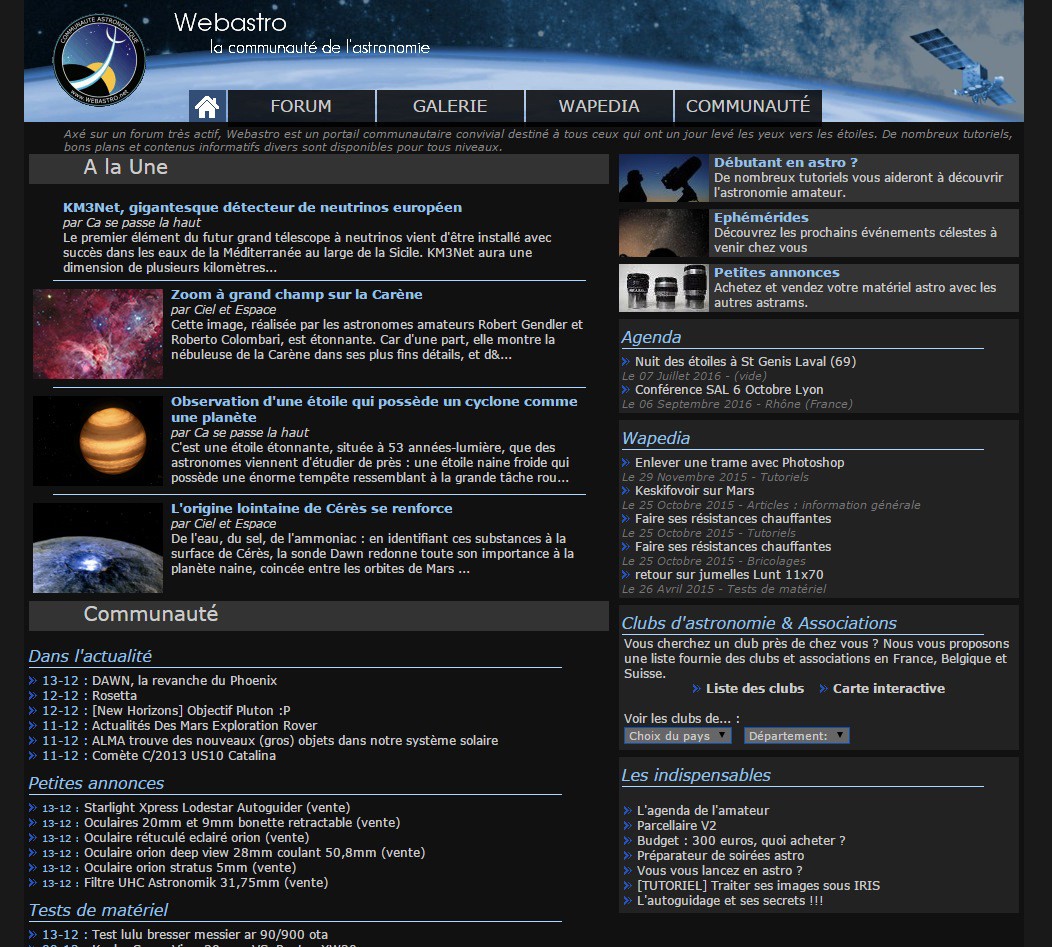
Task: Click the Wapedia section heading
Action: point(655,438)
